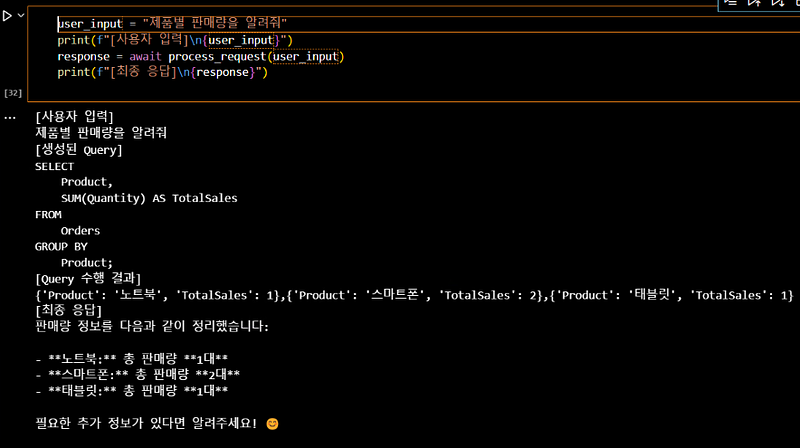
Task: Click Execute Cell and Below toolbar icon
Action: point(778,3)
